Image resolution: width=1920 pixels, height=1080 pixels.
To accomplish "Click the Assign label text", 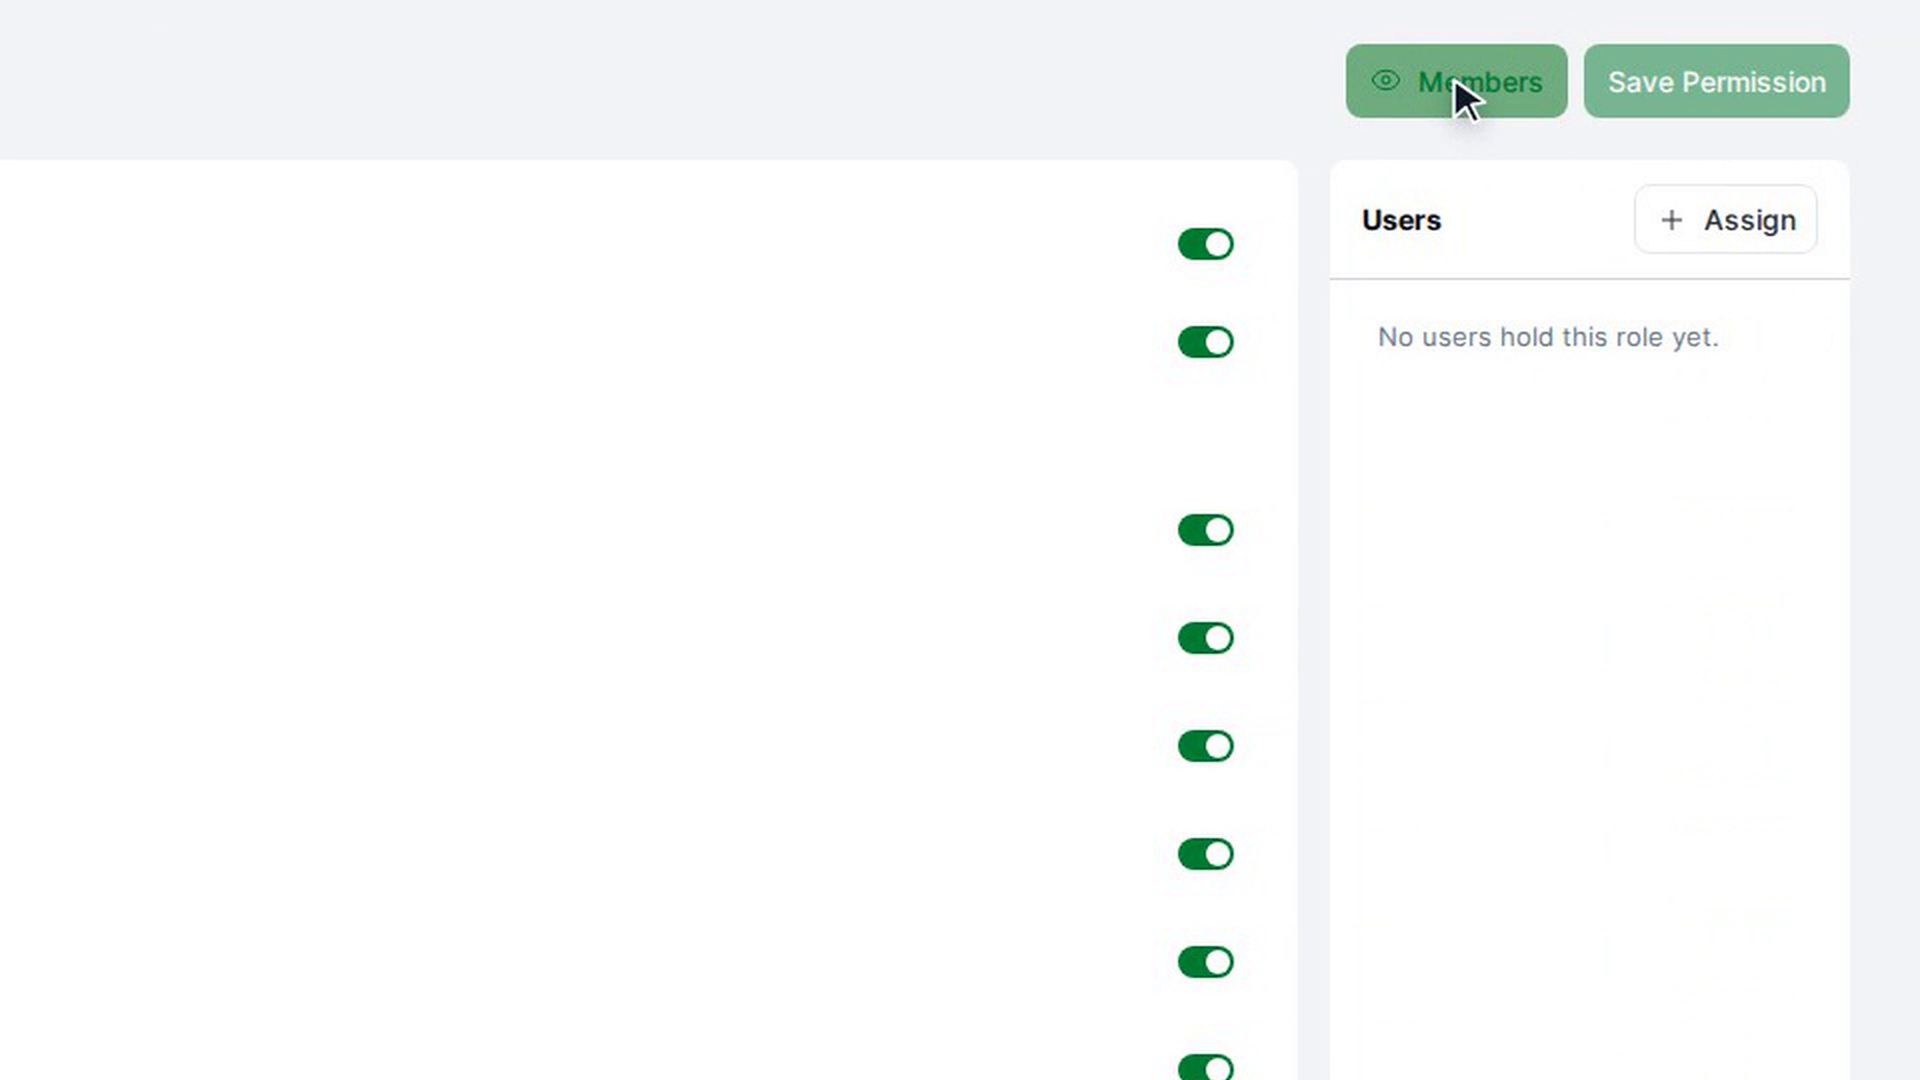I will pos(1749,220).
